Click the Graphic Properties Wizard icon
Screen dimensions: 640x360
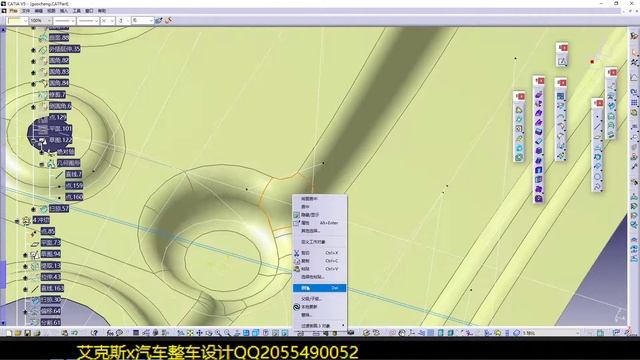tap(168, 20)
